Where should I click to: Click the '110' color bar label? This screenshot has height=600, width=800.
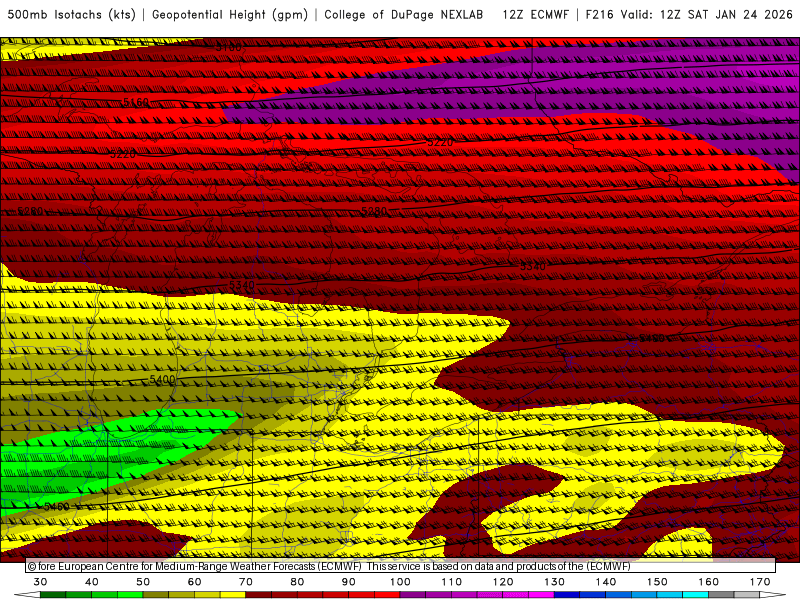click(x=452, y=582)
